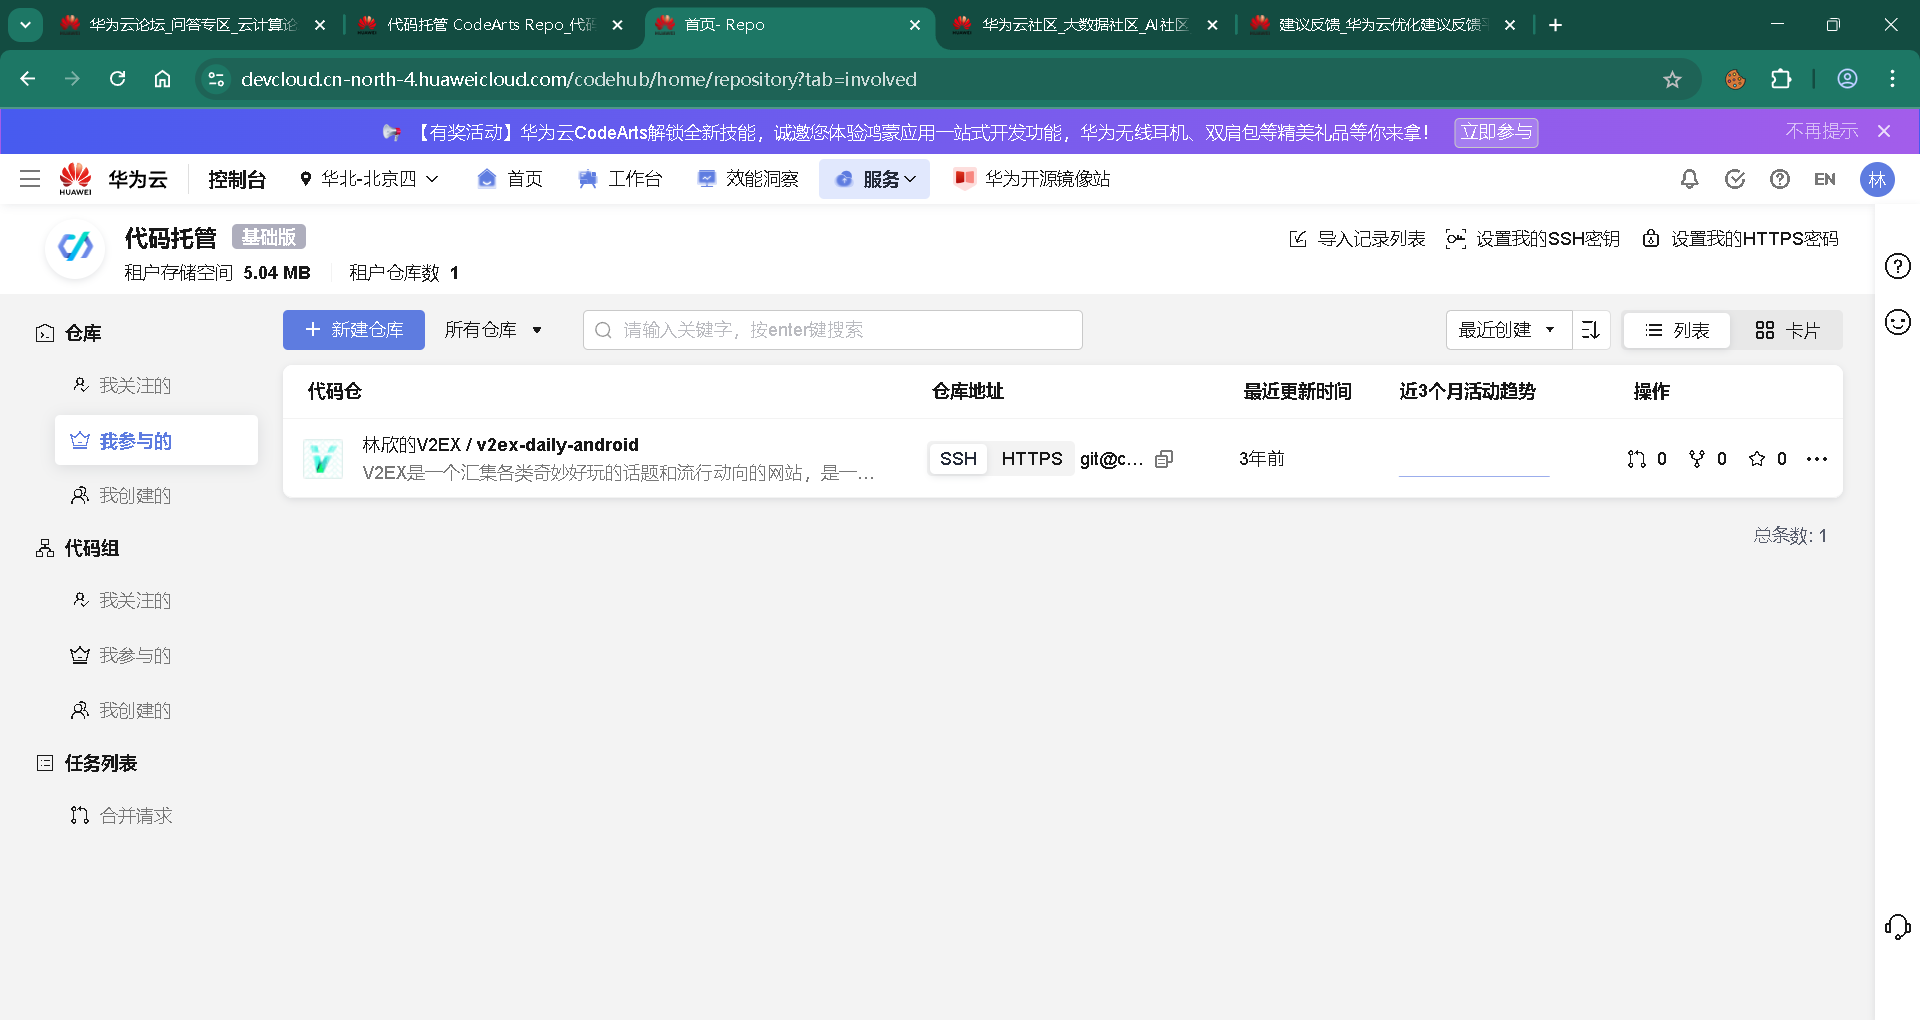View site information icon in address bar
Image resolution: width=1920 pixels, height=1020 pixels.
216,79
